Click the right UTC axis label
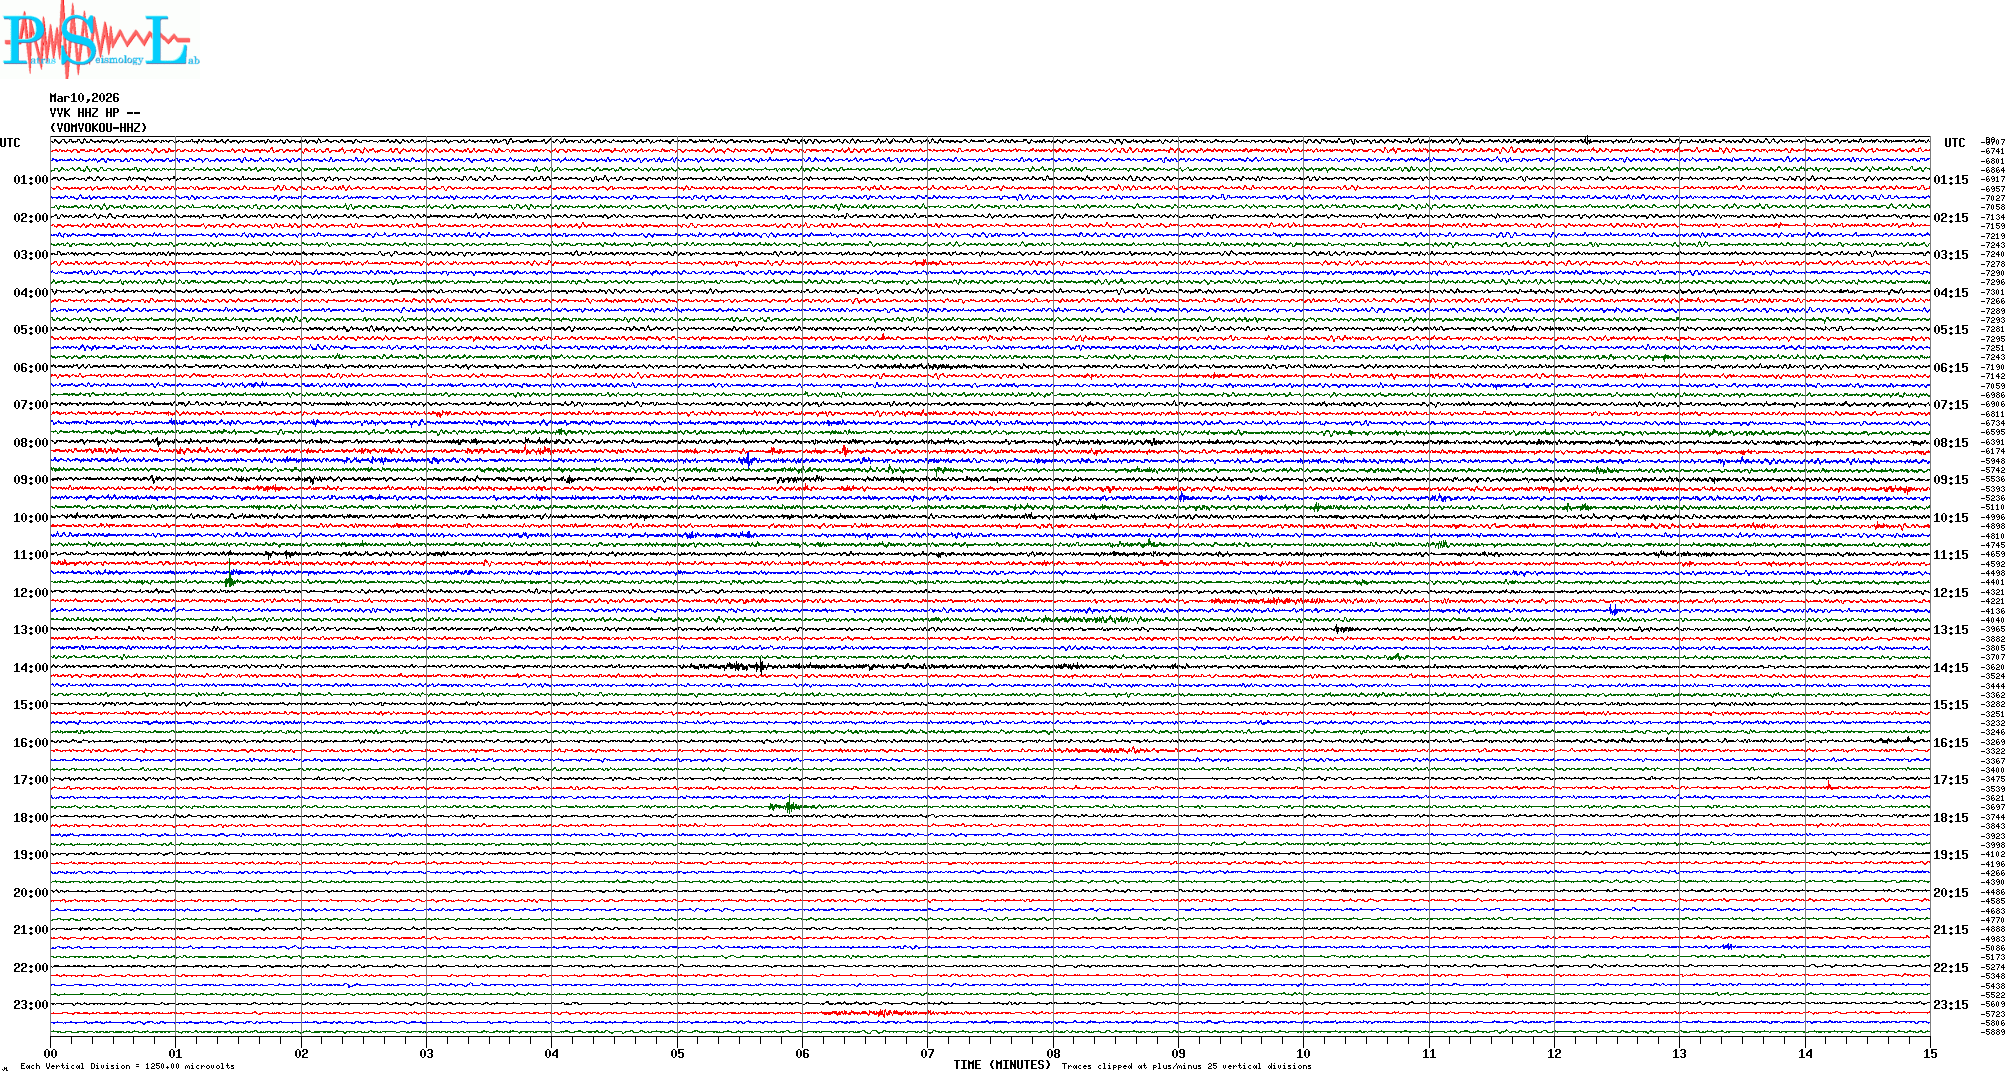This screenshot has width=2010, height=1080. click(1954, 143)
